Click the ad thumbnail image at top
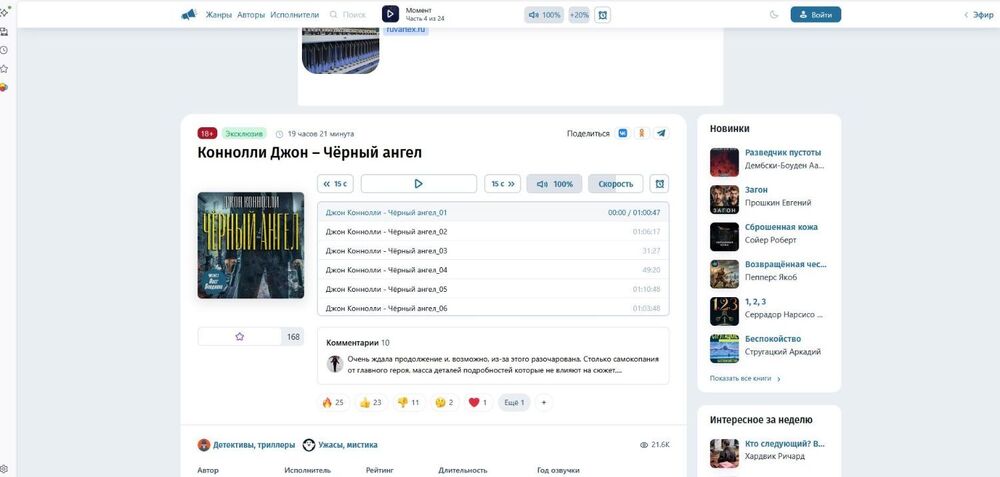This screenshot has width=1000, height=477. point(341,50)
